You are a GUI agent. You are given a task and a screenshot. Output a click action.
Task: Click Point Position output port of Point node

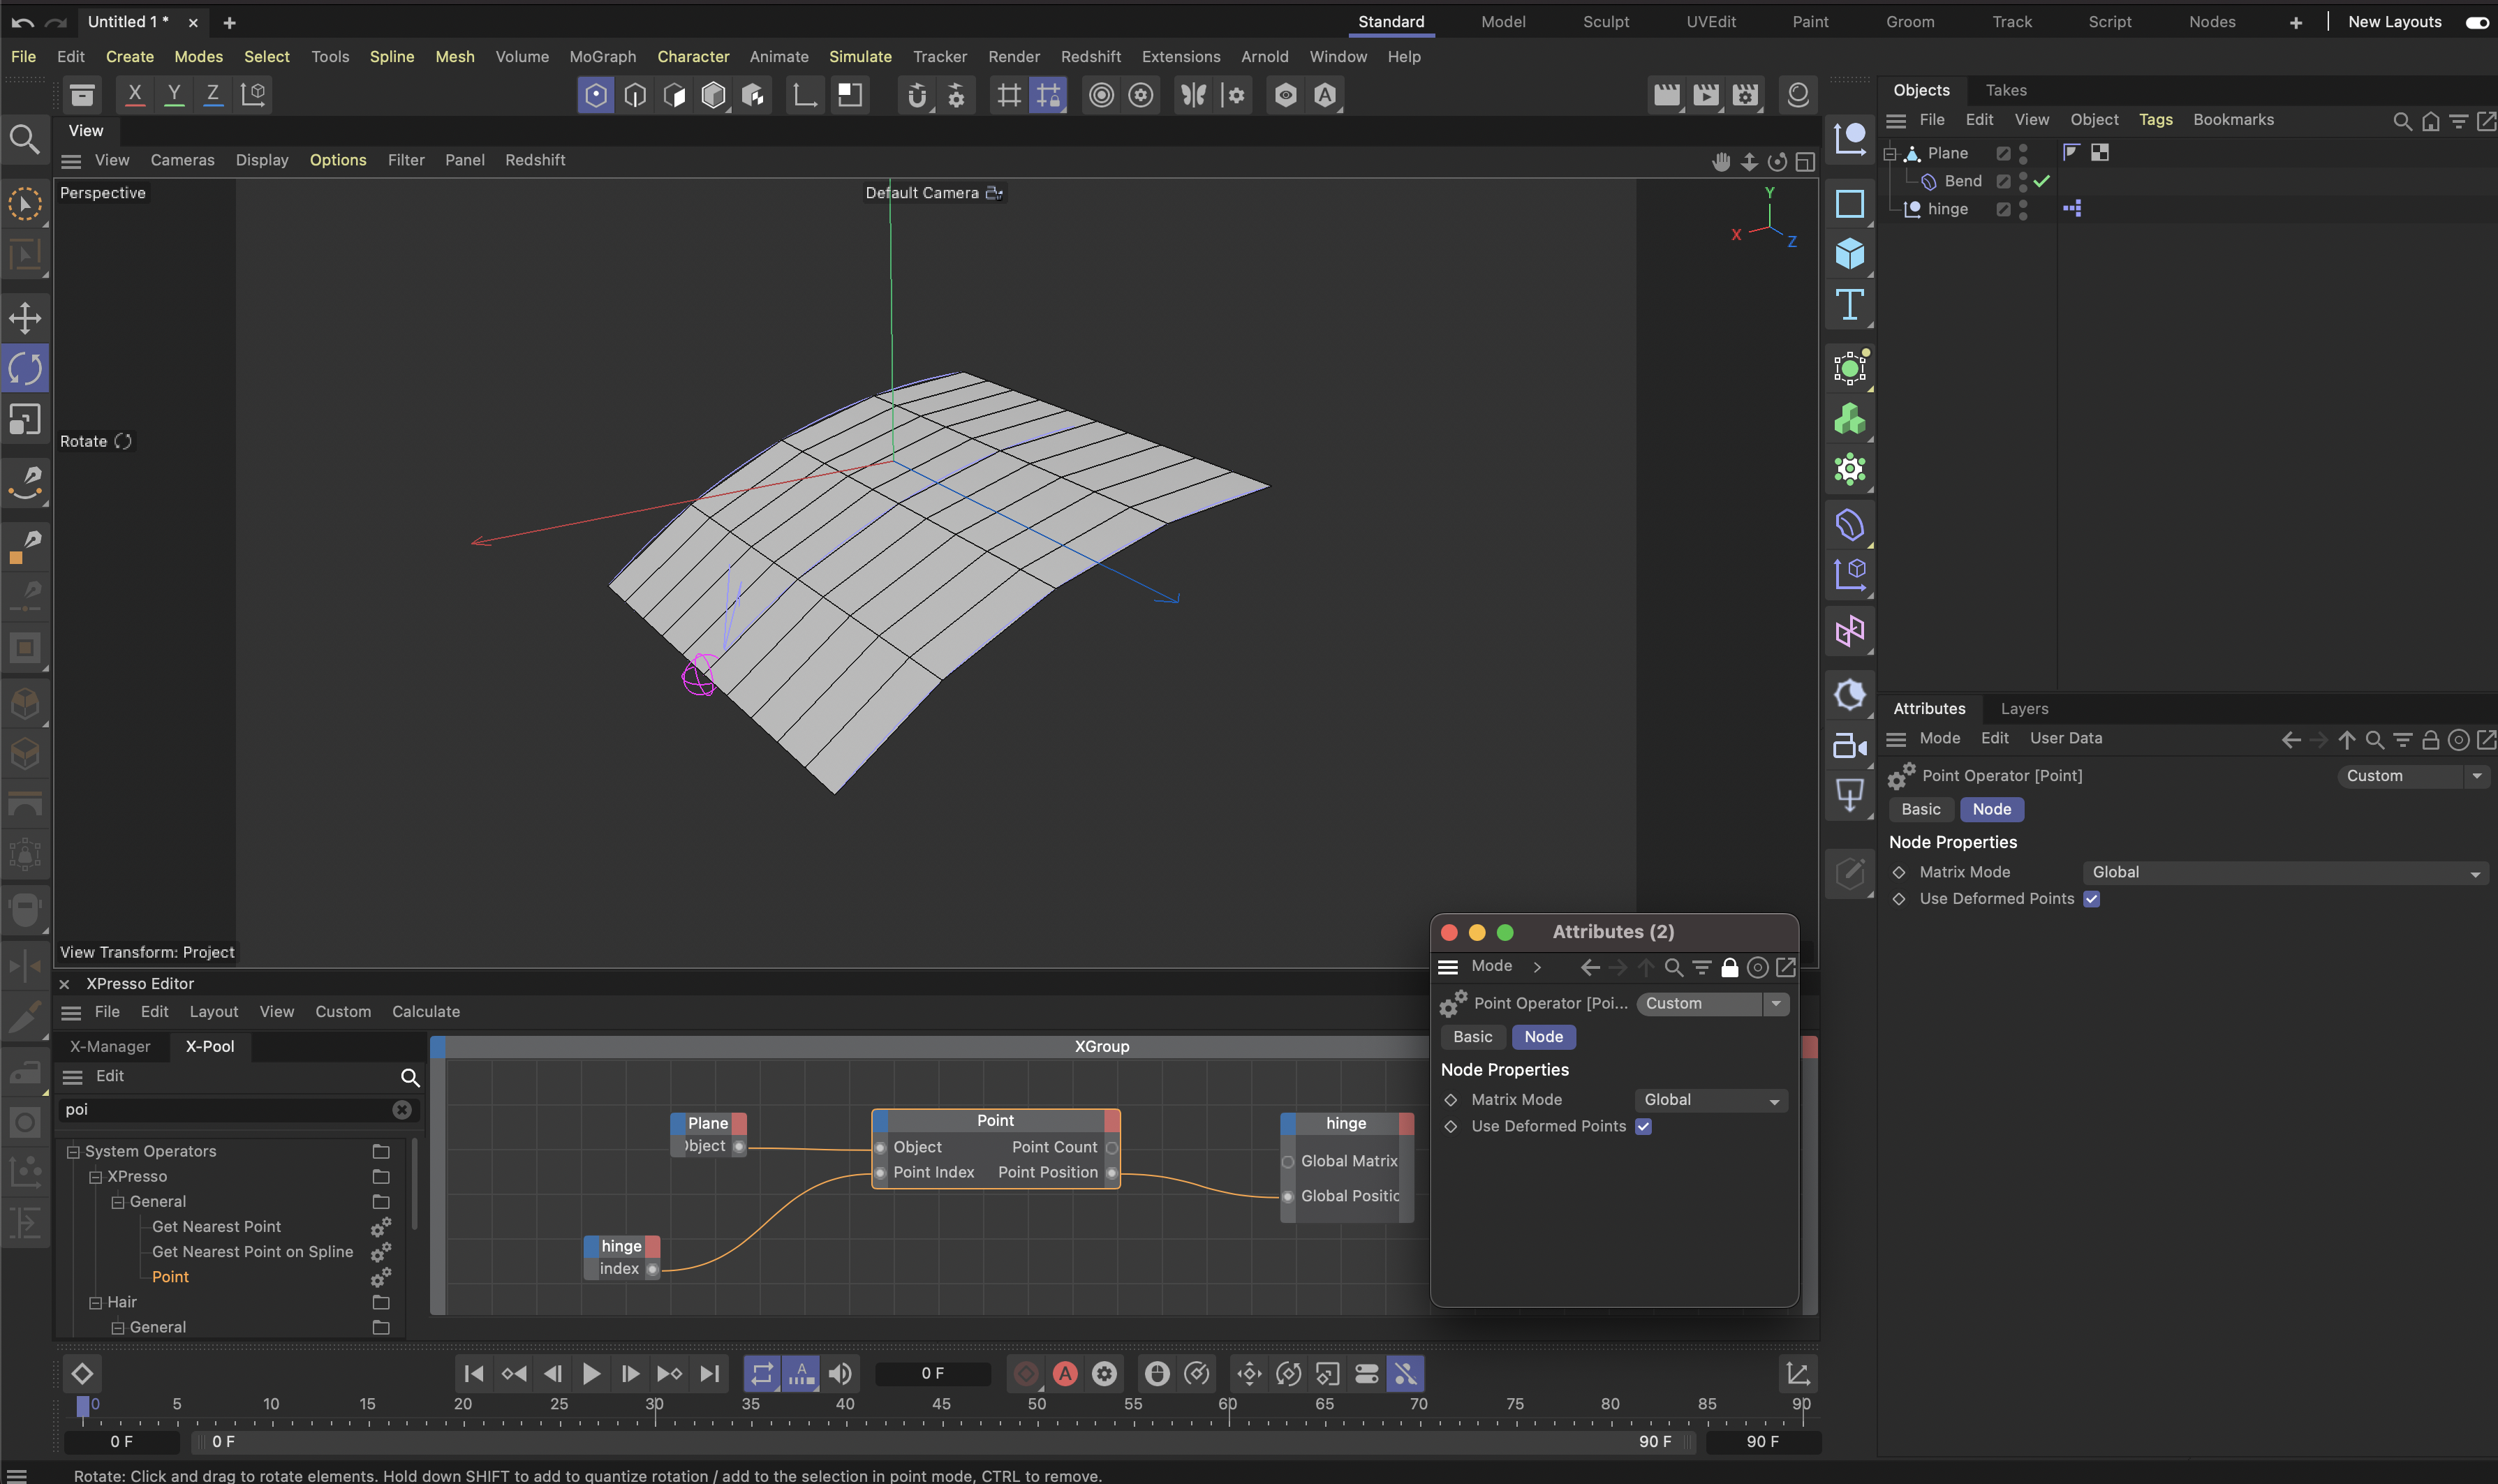pyautogui.click(x=1111, y=1173)
